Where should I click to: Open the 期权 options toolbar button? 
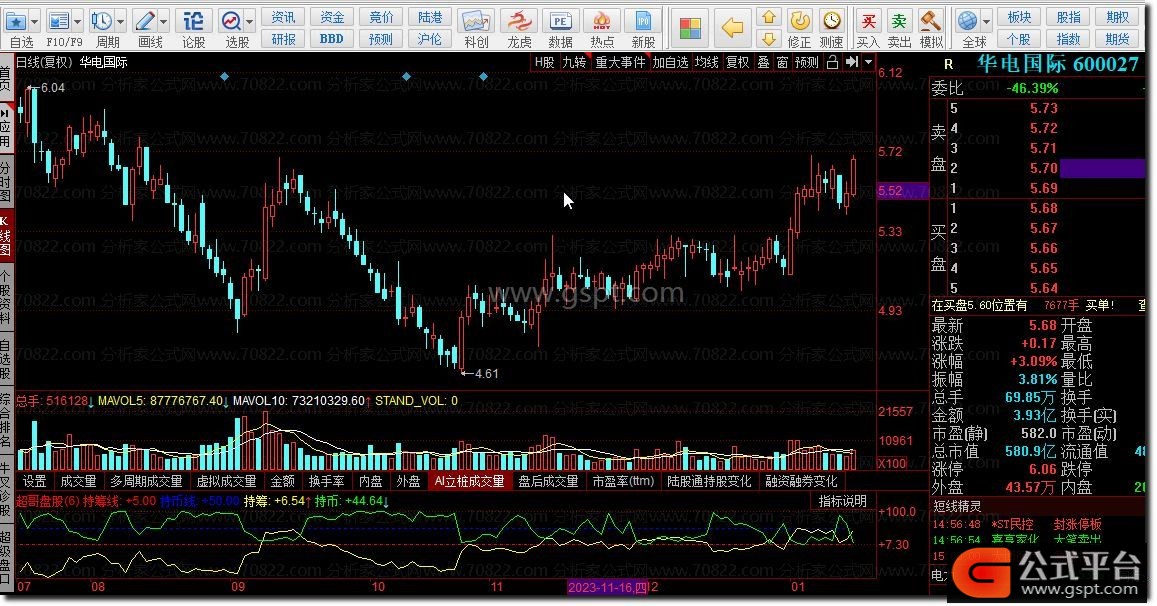[1117, 17]
